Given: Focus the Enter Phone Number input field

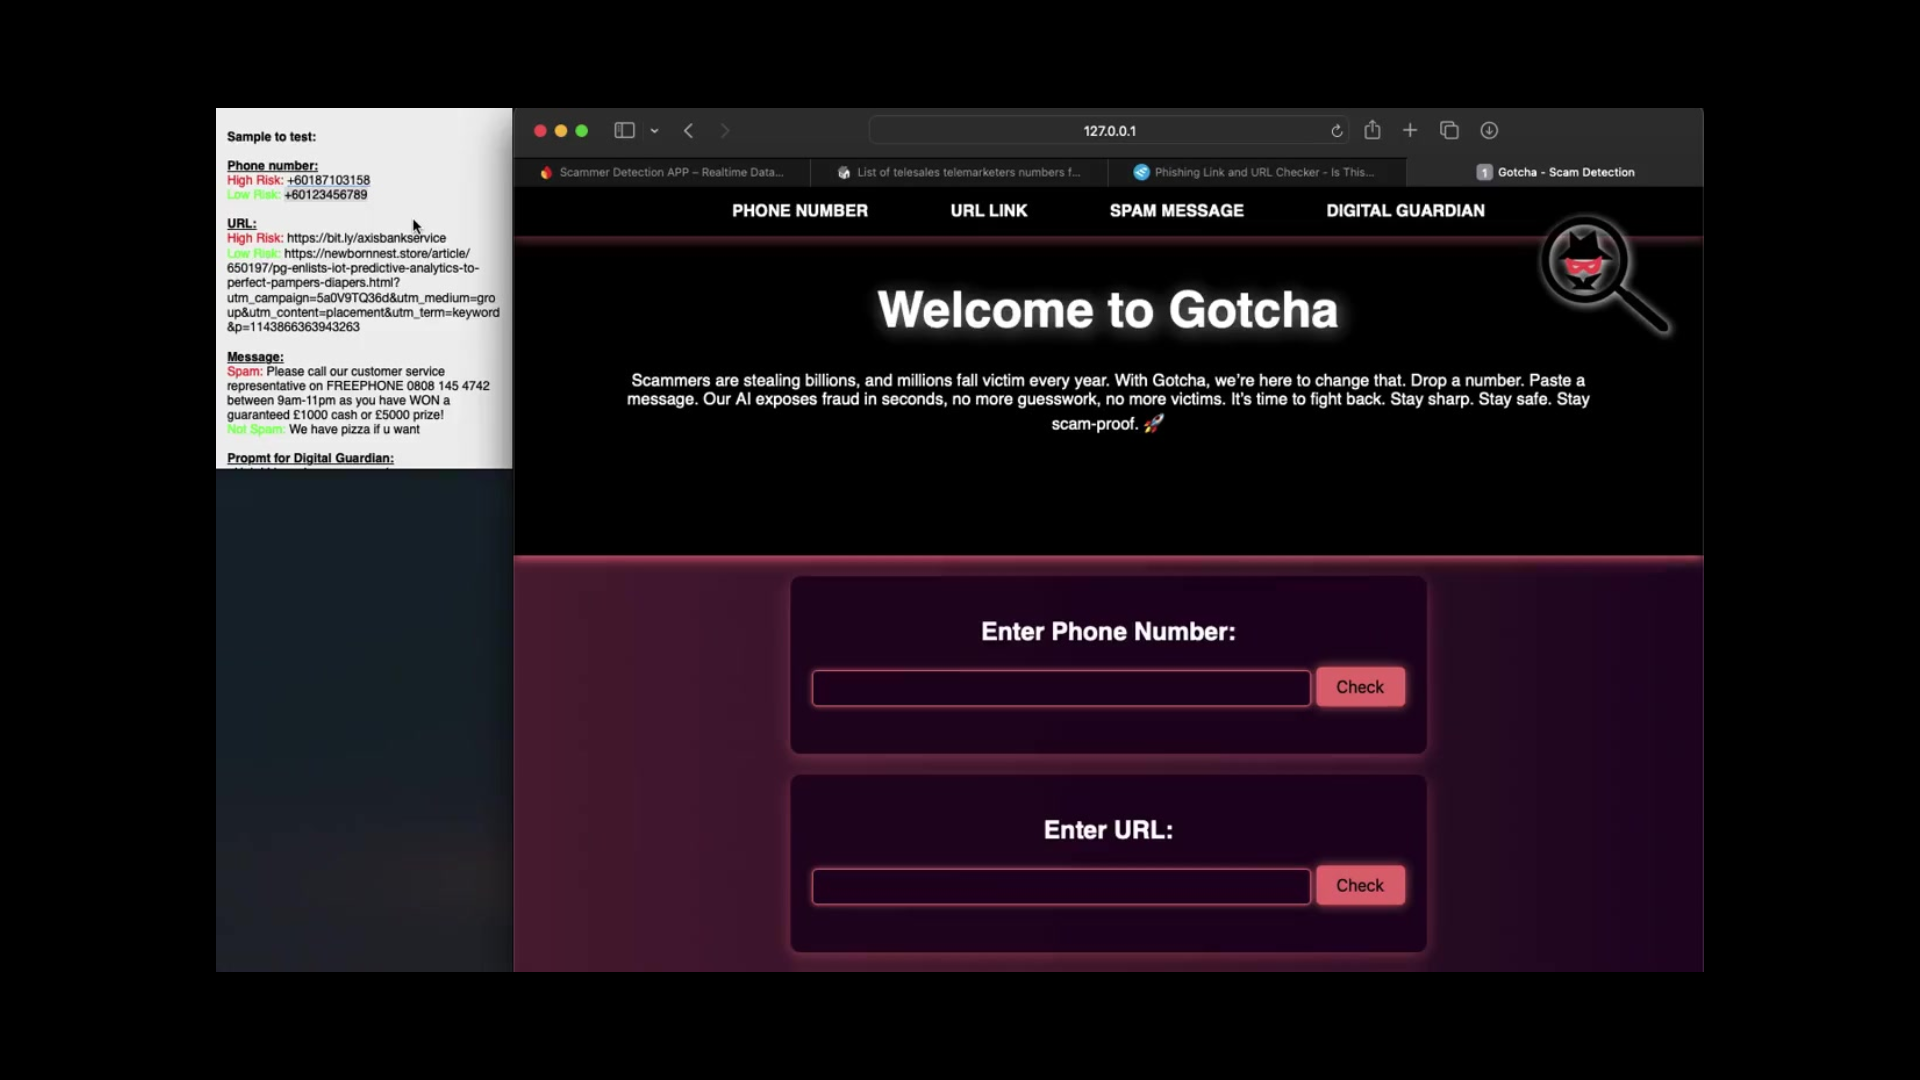Looking at the screenshot, I should (x=1060, y=688).
